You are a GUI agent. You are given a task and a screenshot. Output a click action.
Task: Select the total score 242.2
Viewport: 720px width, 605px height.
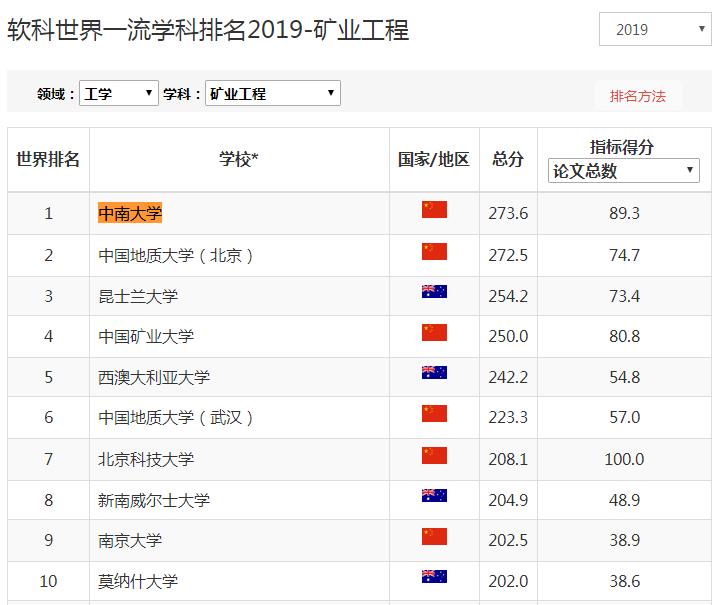508,377
